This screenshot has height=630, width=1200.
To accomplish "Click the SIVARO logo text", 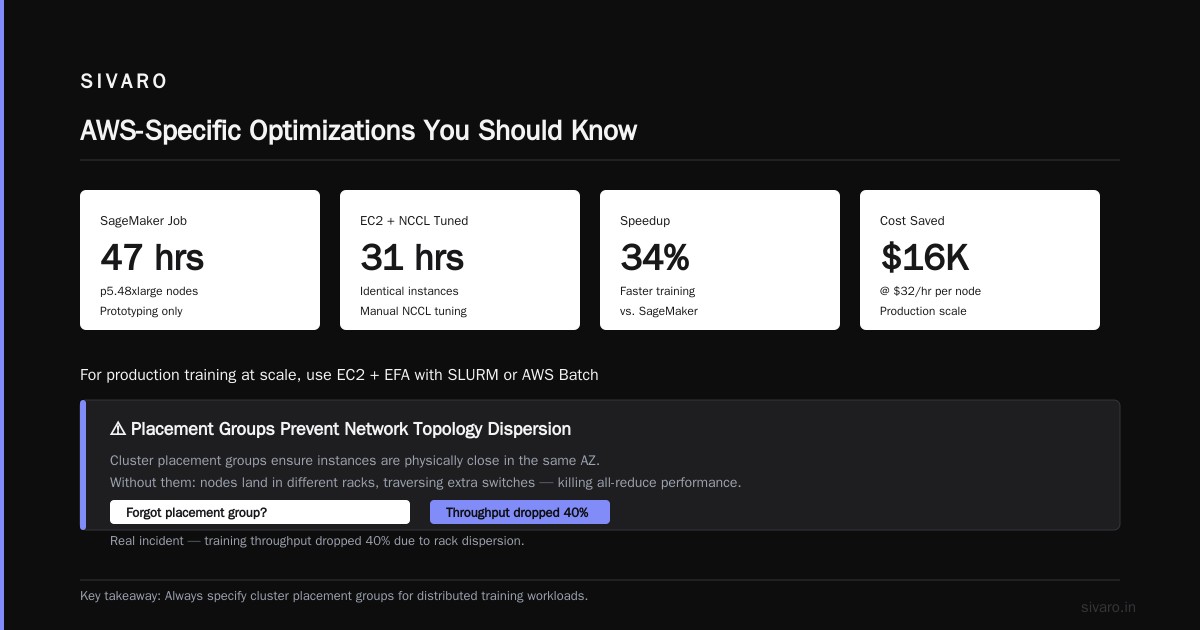I will click(124, 81).
